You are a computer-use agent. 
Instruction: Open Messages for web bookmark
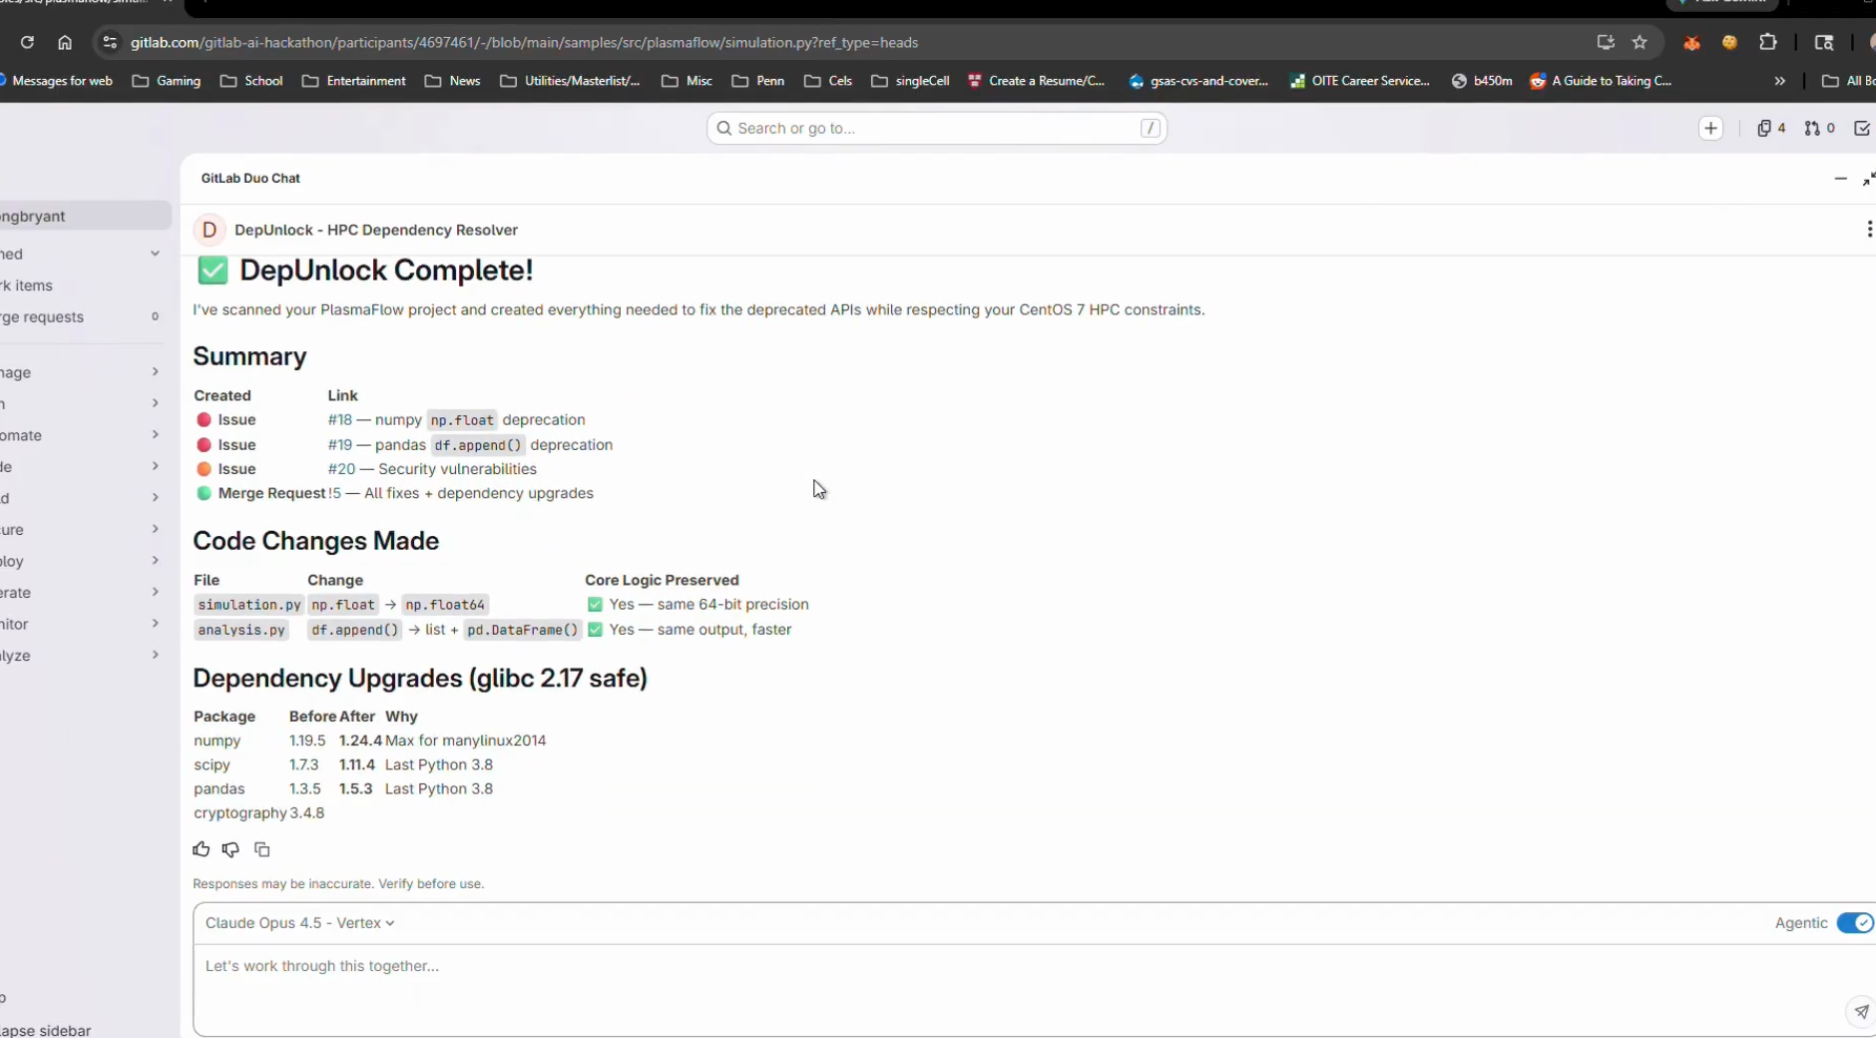pos(58,81)
